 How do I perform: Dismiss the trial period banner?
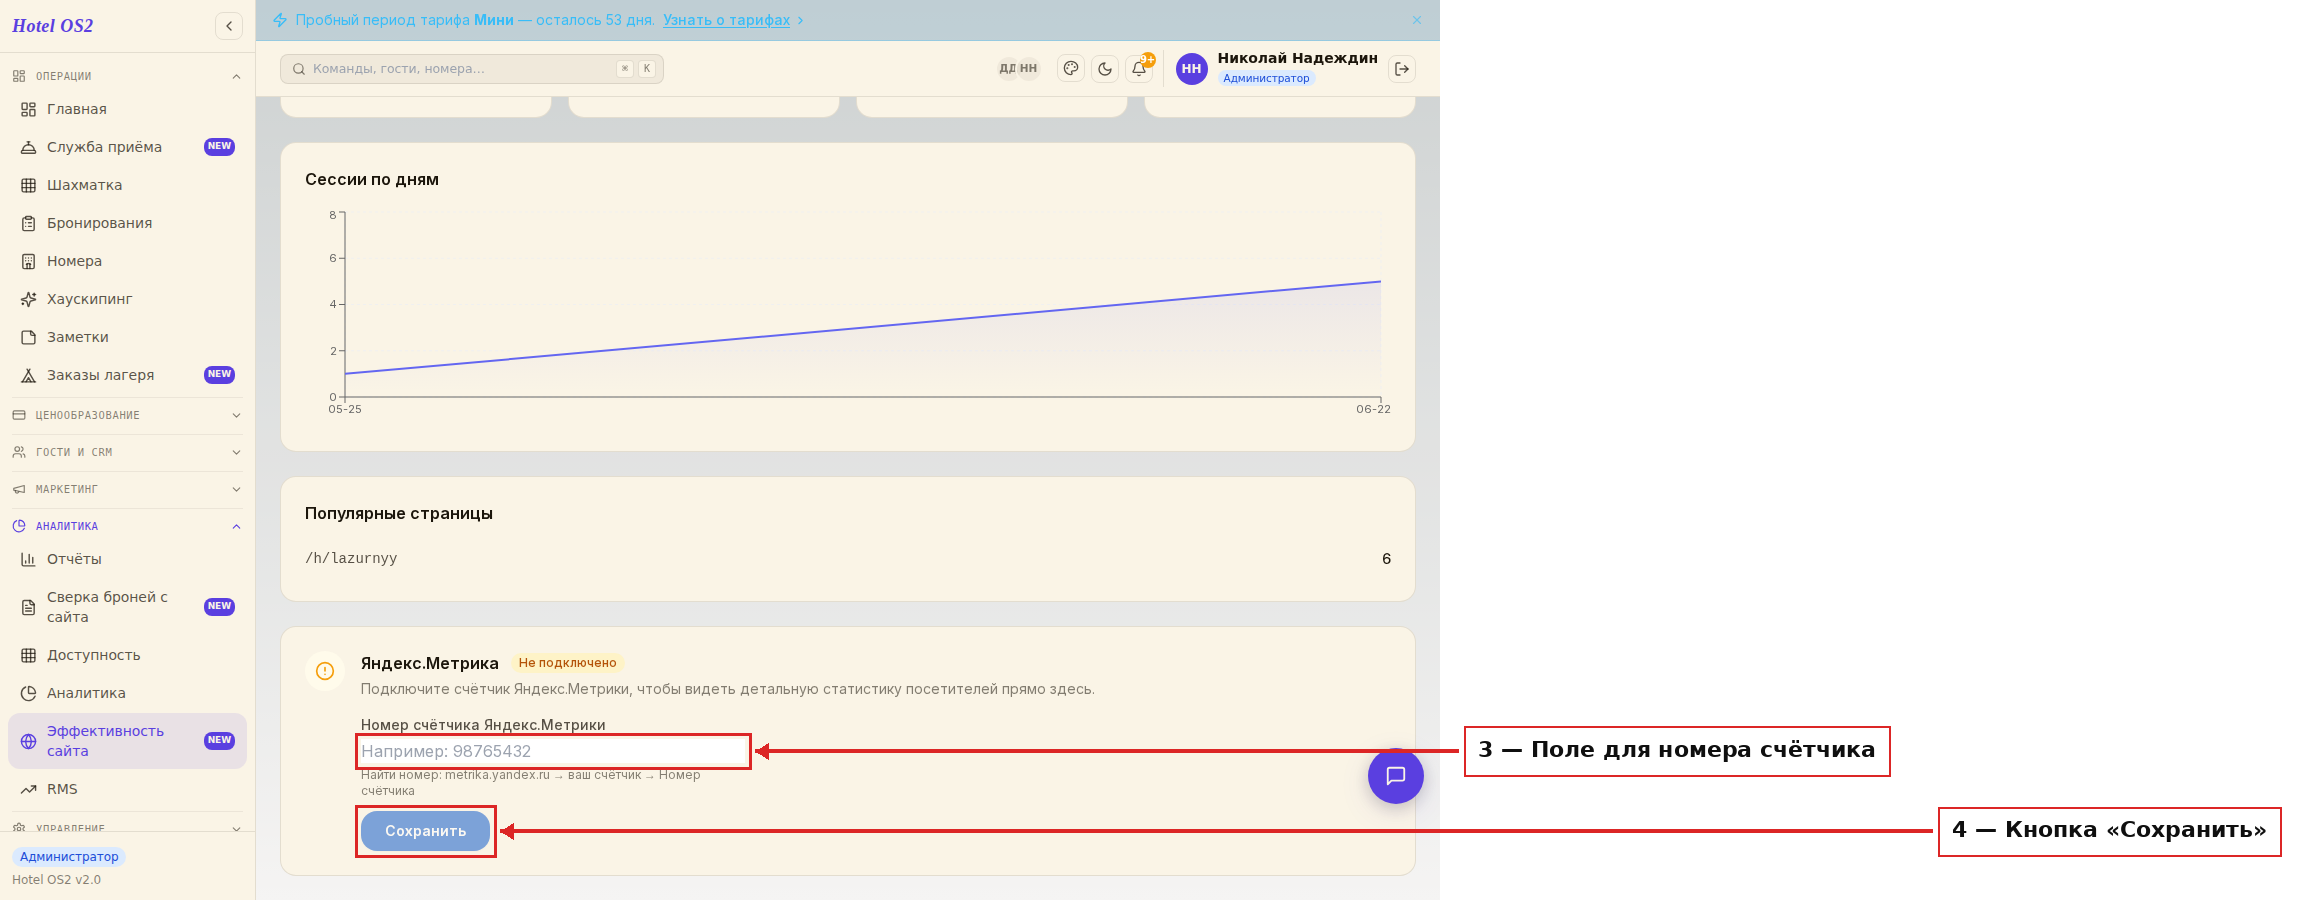point(1417,20)
